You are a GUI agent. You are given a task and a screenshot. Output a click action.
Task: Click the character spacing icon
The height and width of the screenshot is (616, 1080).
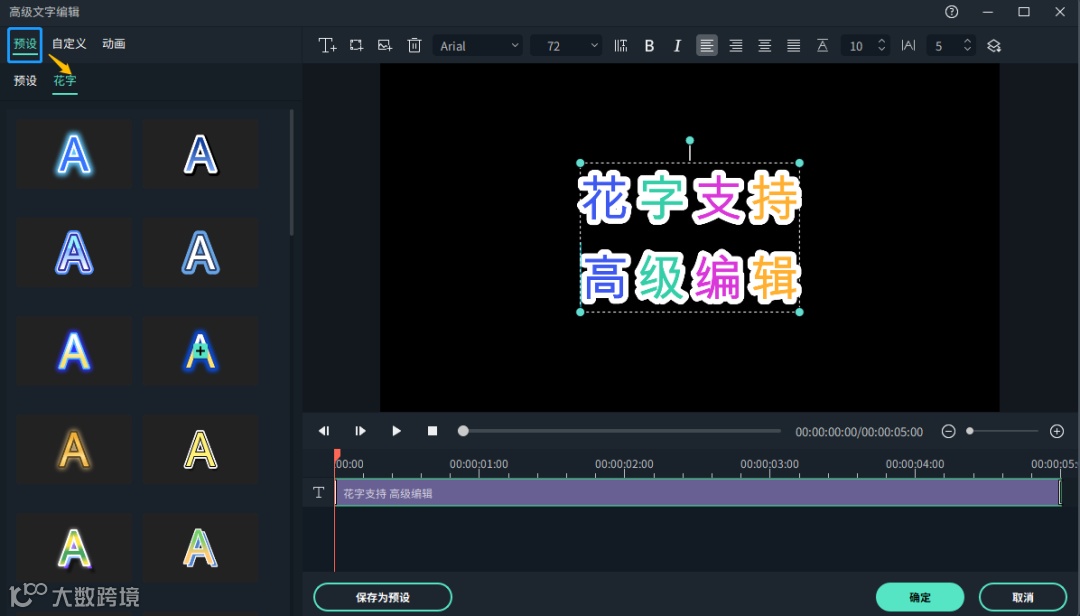[x=908, y=45]
